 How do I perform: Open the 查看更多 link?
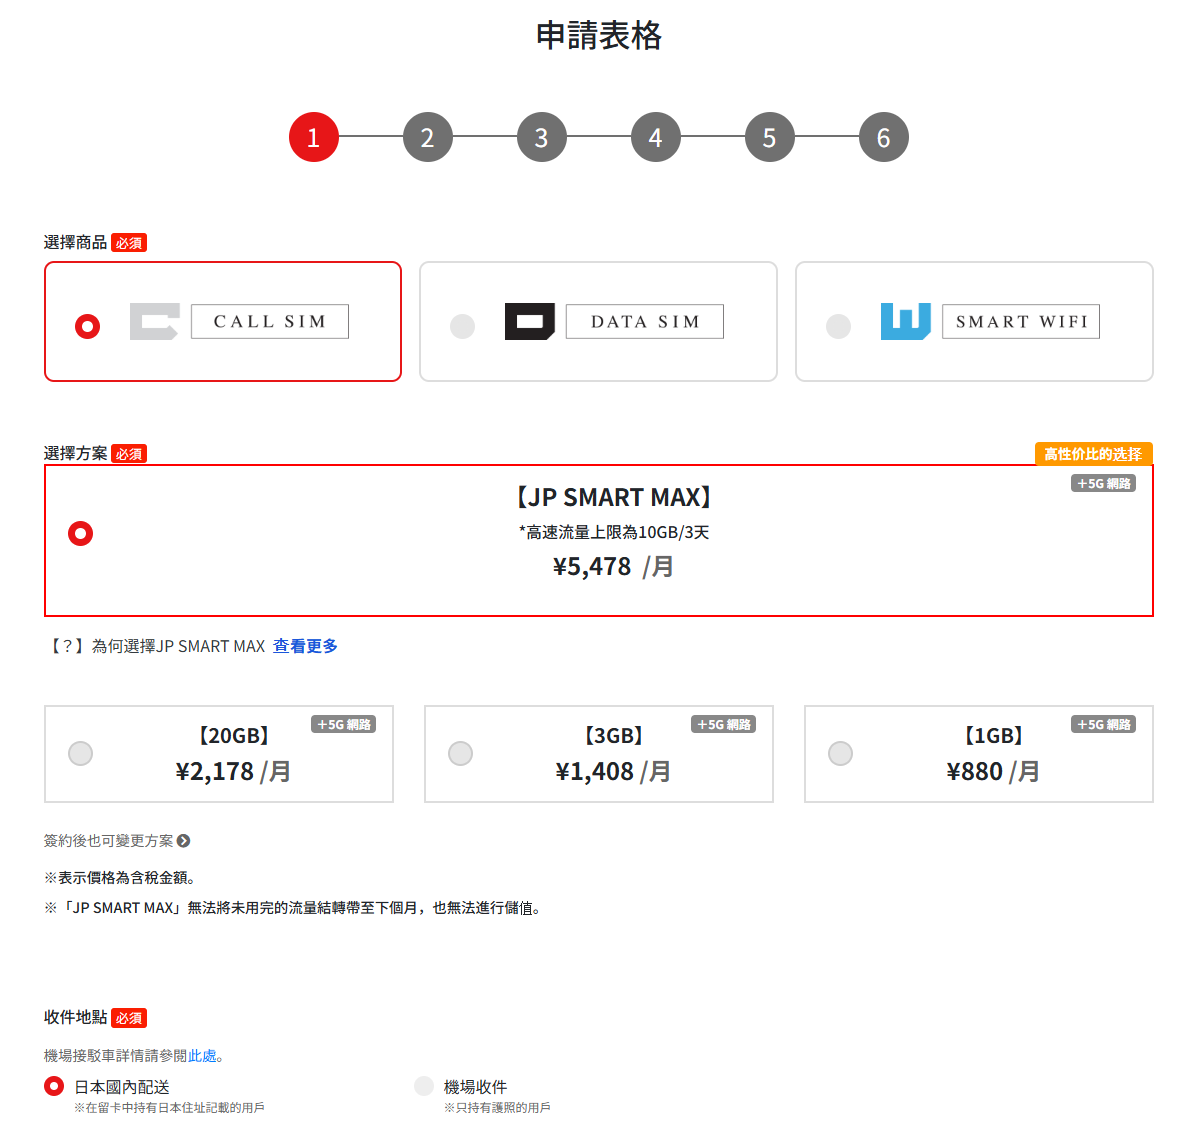(305, 646)
